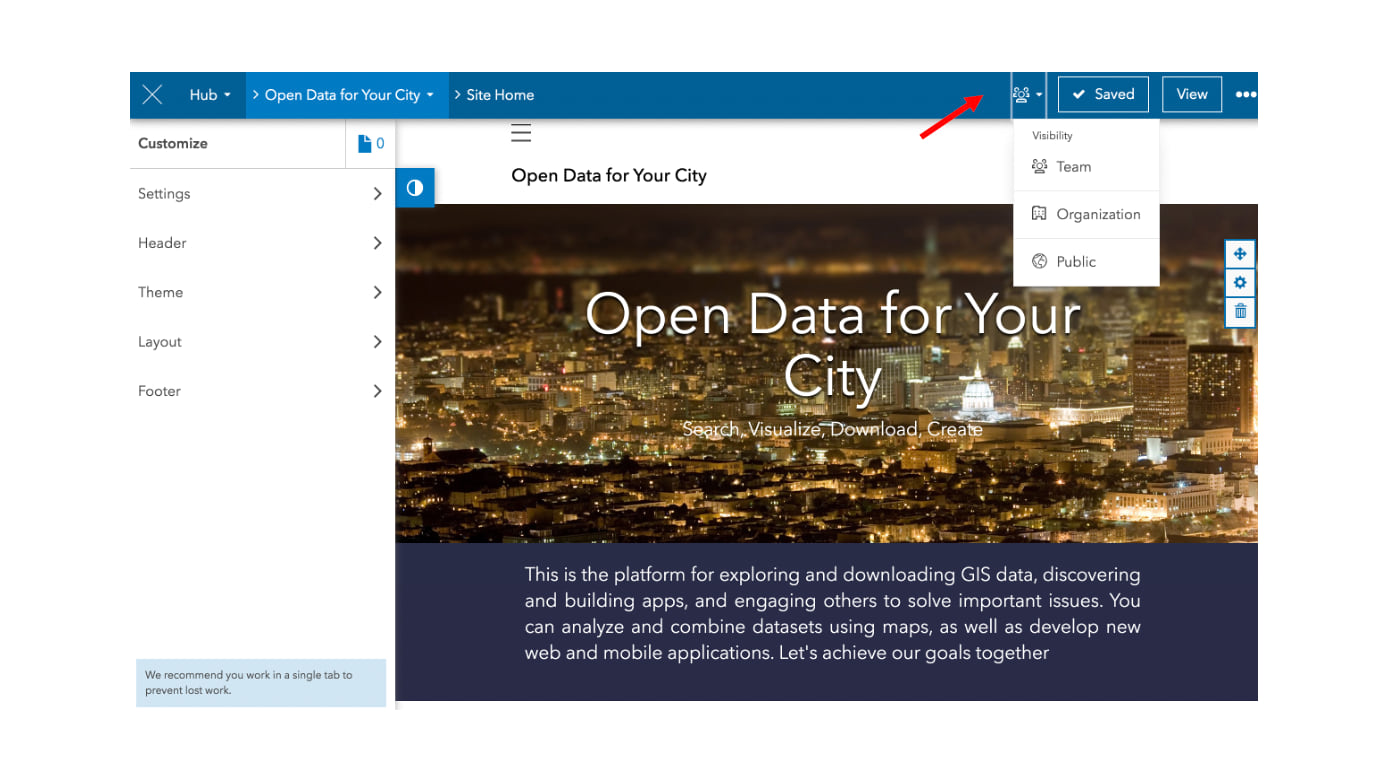This screenshot has height=782, width=1398.
Task: Click the Saved button
Action: [1103, 94]
